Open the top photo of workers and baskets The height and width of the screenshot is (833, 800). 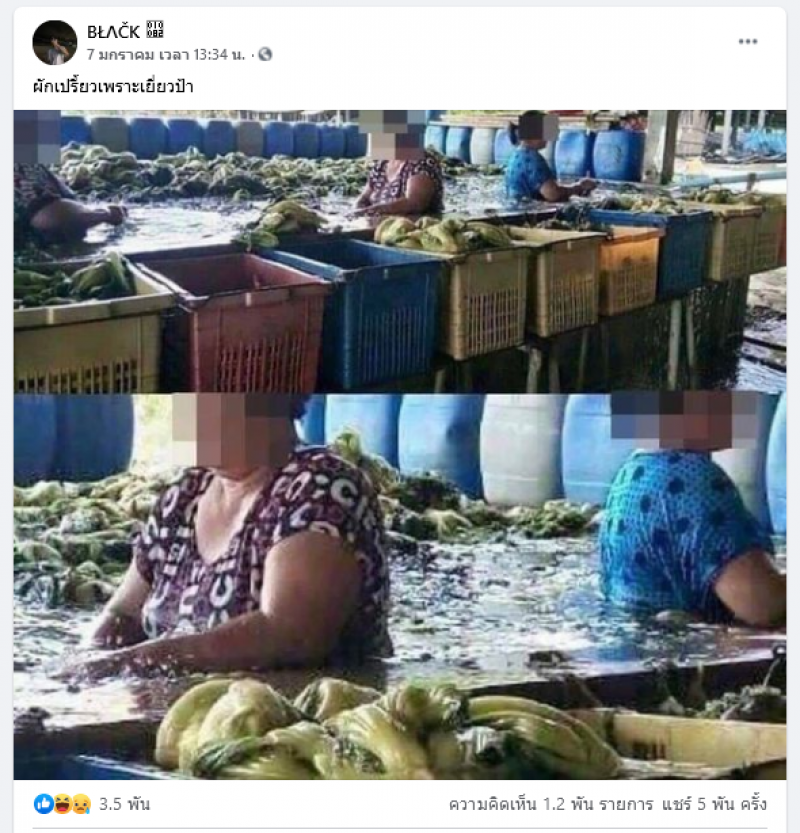pos(400,251)
